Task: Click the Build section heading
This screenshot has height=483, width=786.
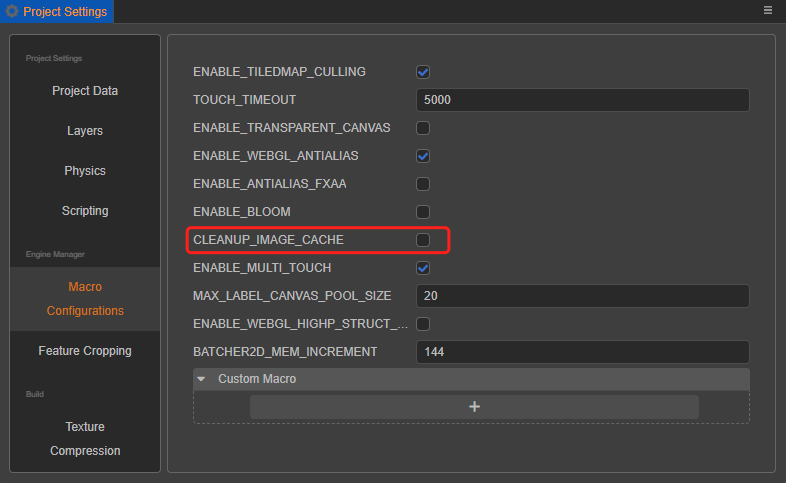Action: click(x=35, y=394)
